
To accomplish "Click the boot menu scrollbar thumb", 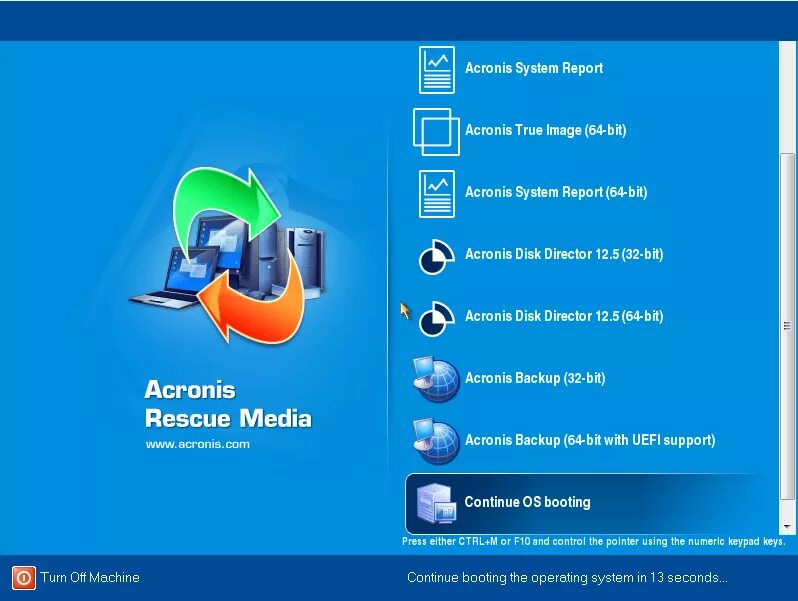I will pyautogui.click(x=787, y=326).
